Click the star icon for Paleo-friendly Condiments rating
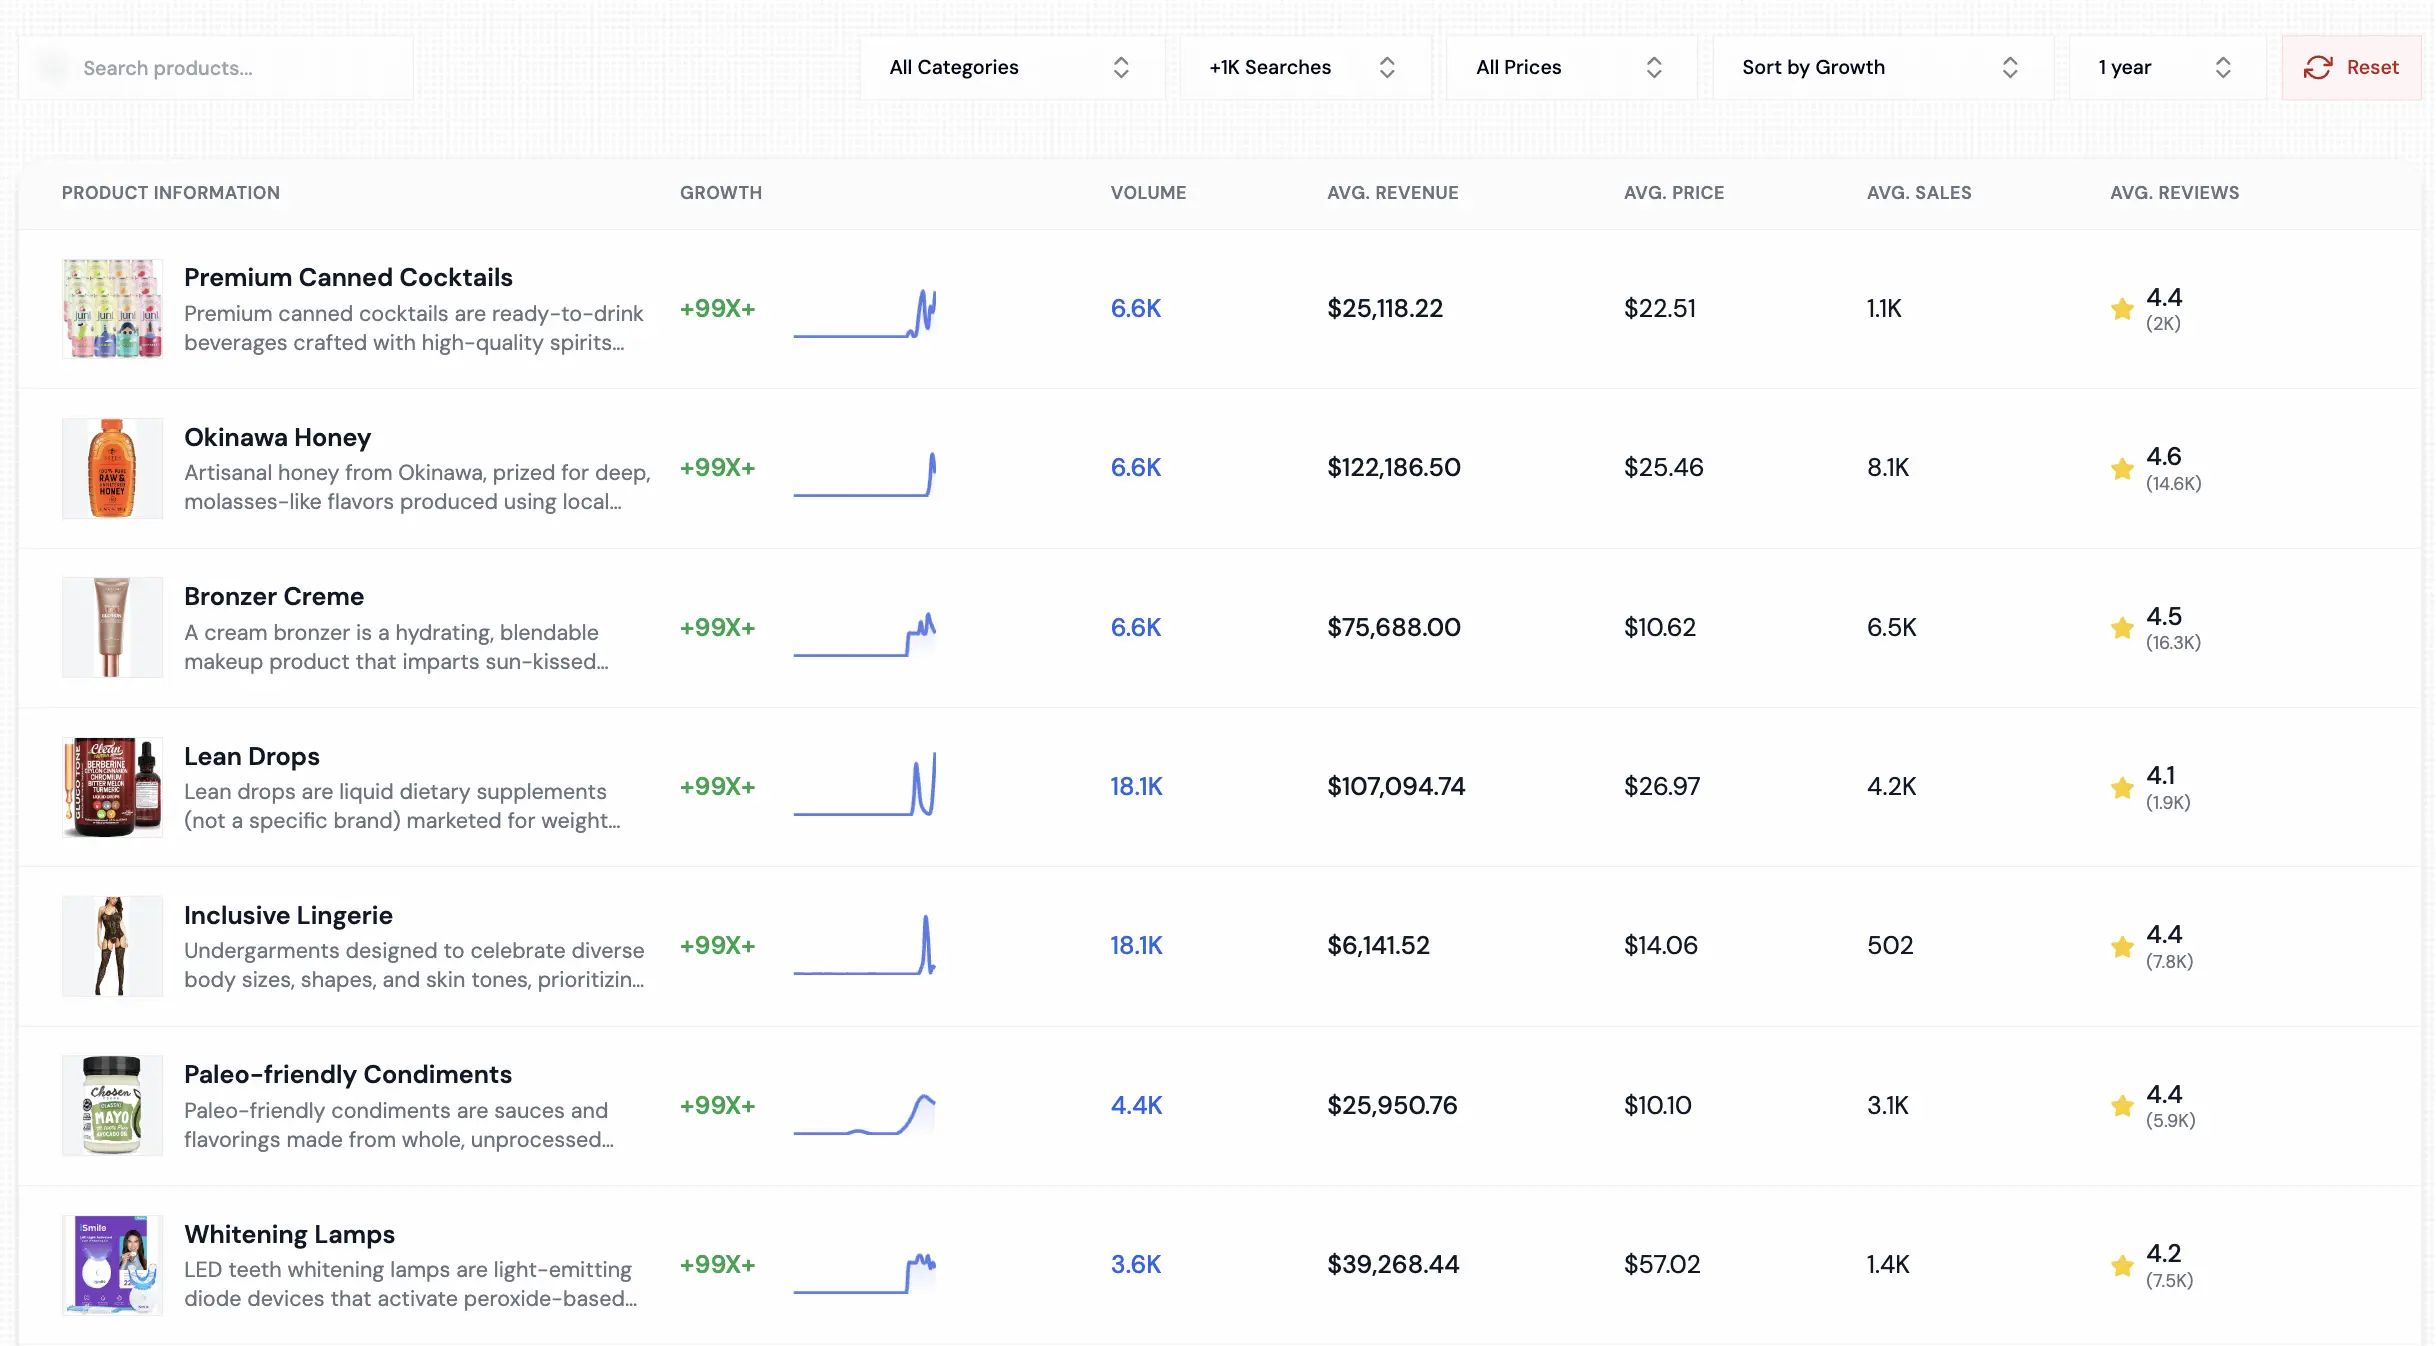Screen dimensions: 2436x1346 [2121, 1107]
